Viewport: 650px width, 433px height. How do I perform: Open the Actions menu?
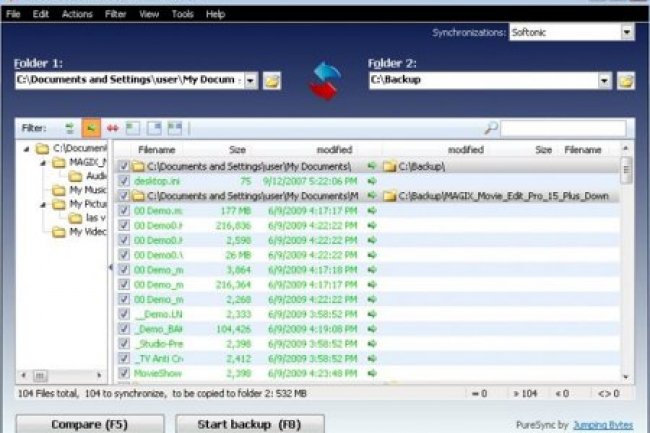click(77, 14)
